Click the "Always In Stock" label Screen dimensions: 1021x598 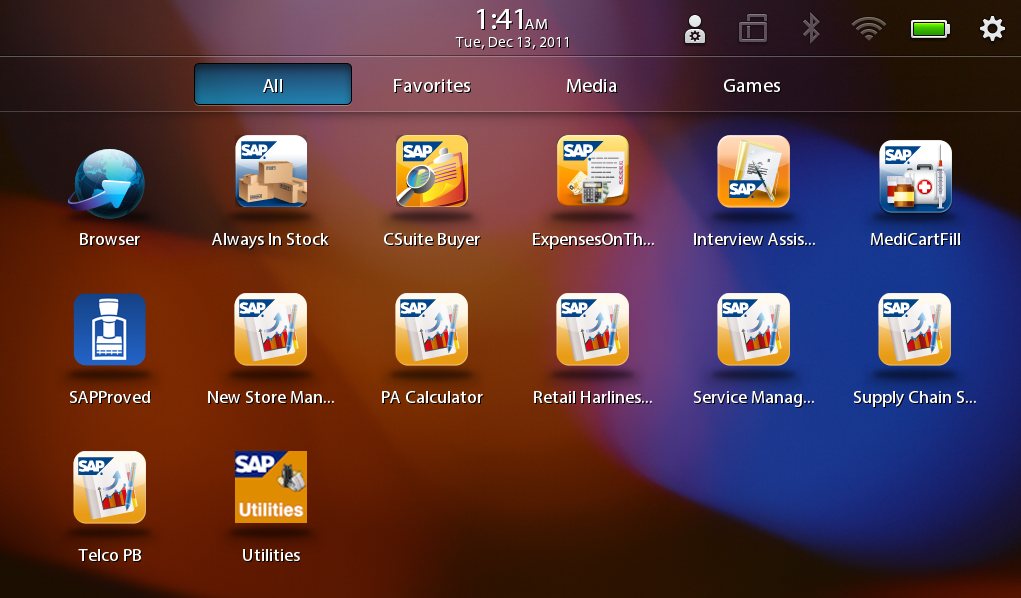(270, 240)
